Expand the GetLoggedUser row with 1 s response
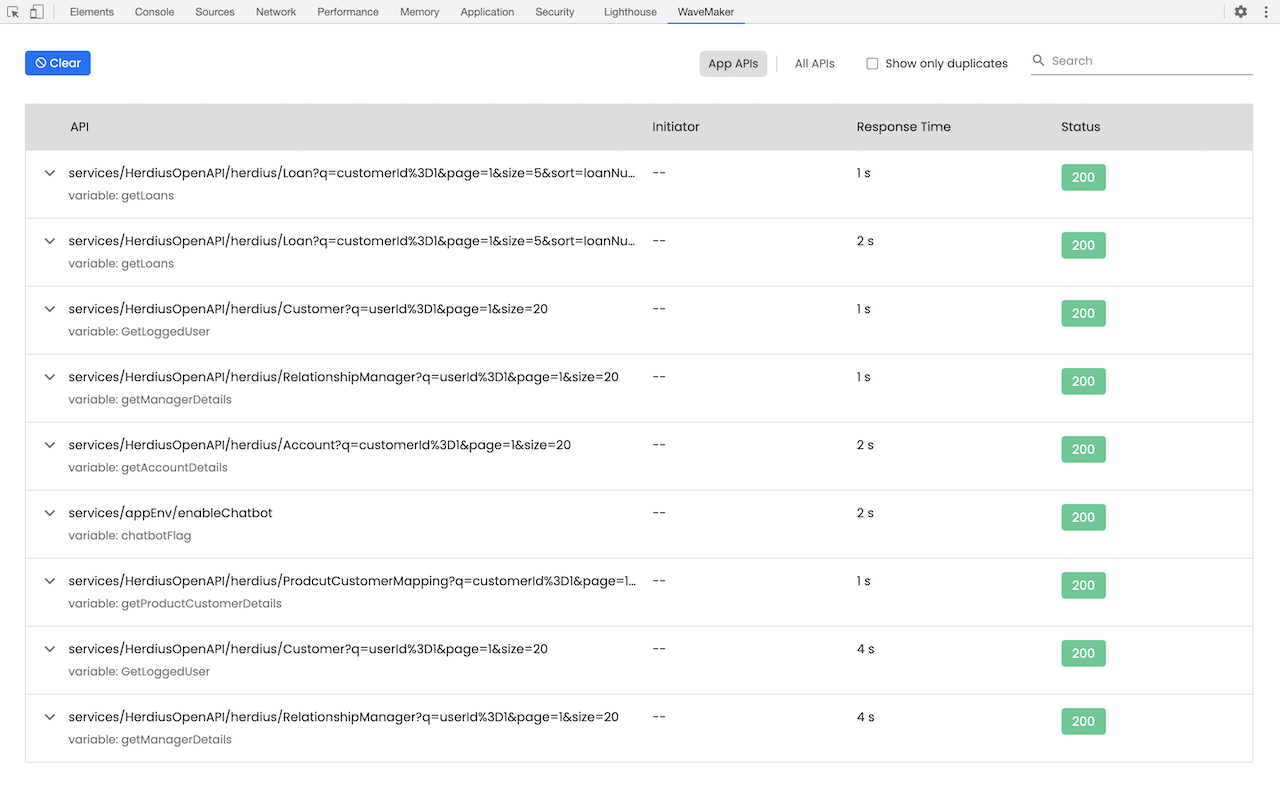Viewport: 1280px width, 800px height. (50, 309)
